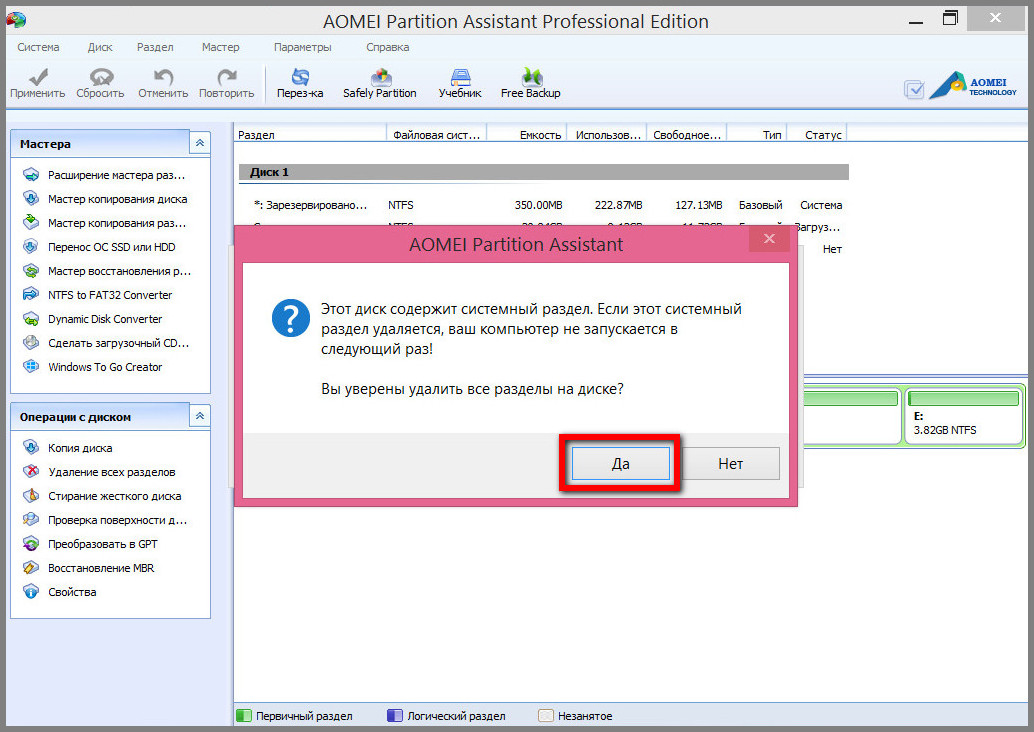Screen dimensions: 1034x732
Task: Click the 350.00MB capacity value
Action: [539, 205]
